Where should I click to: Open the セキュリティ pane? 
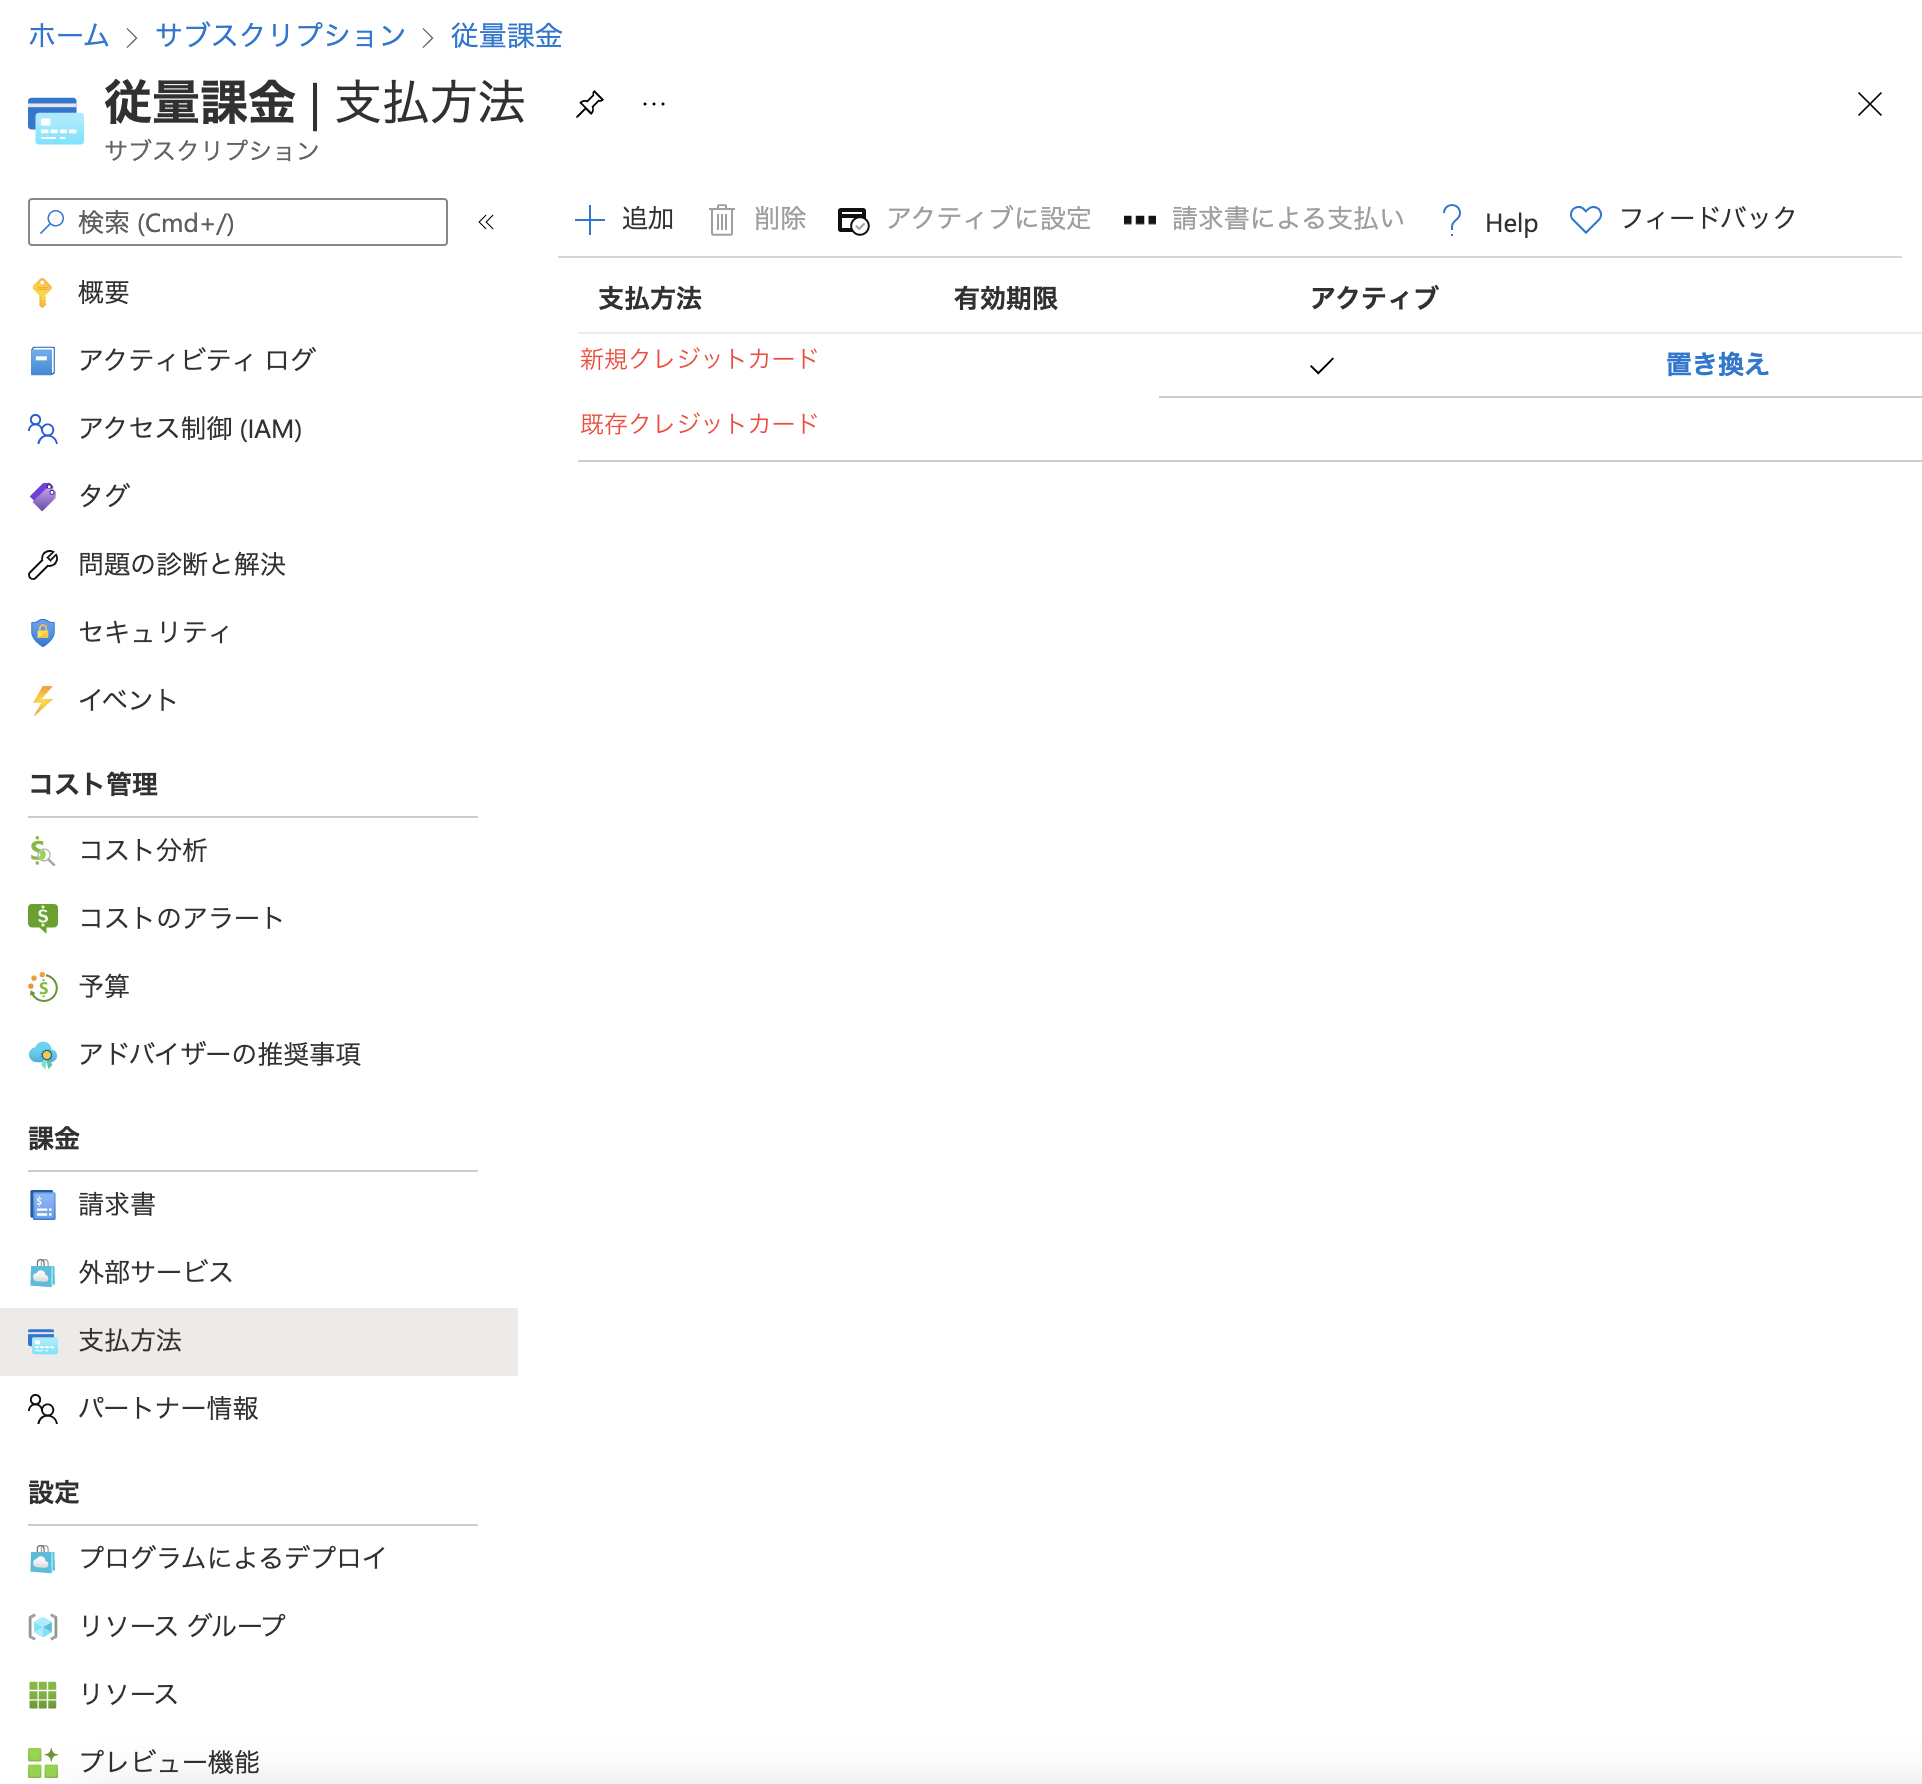[152, 632]
